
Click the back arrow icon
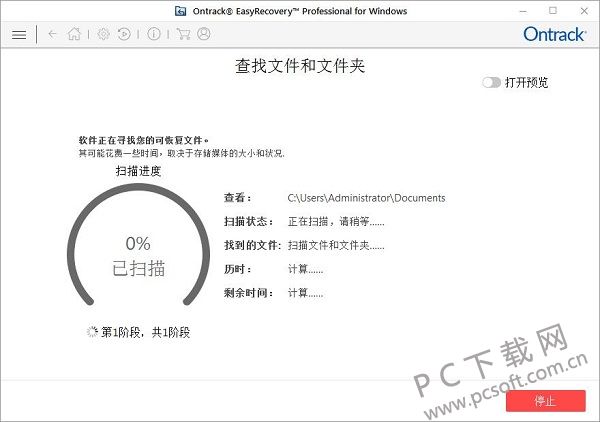click(52, 34)
